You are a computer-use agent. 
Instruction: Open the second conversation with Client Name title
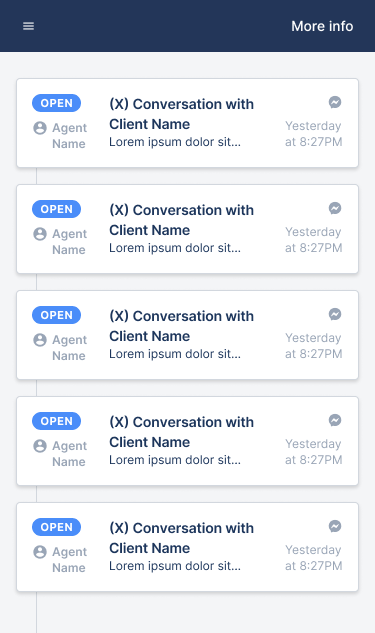182,220
